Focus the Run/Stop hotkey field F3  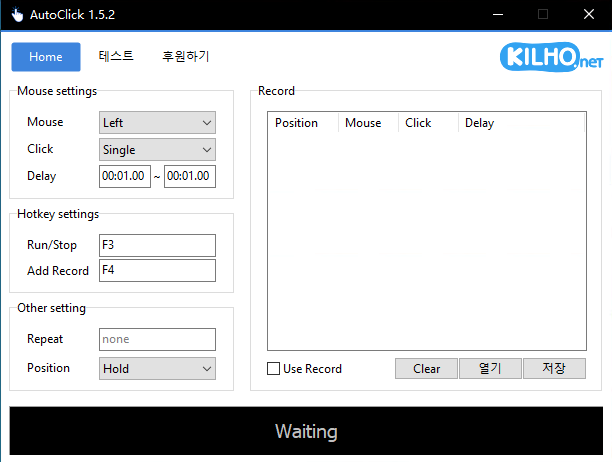pos(157,245)
